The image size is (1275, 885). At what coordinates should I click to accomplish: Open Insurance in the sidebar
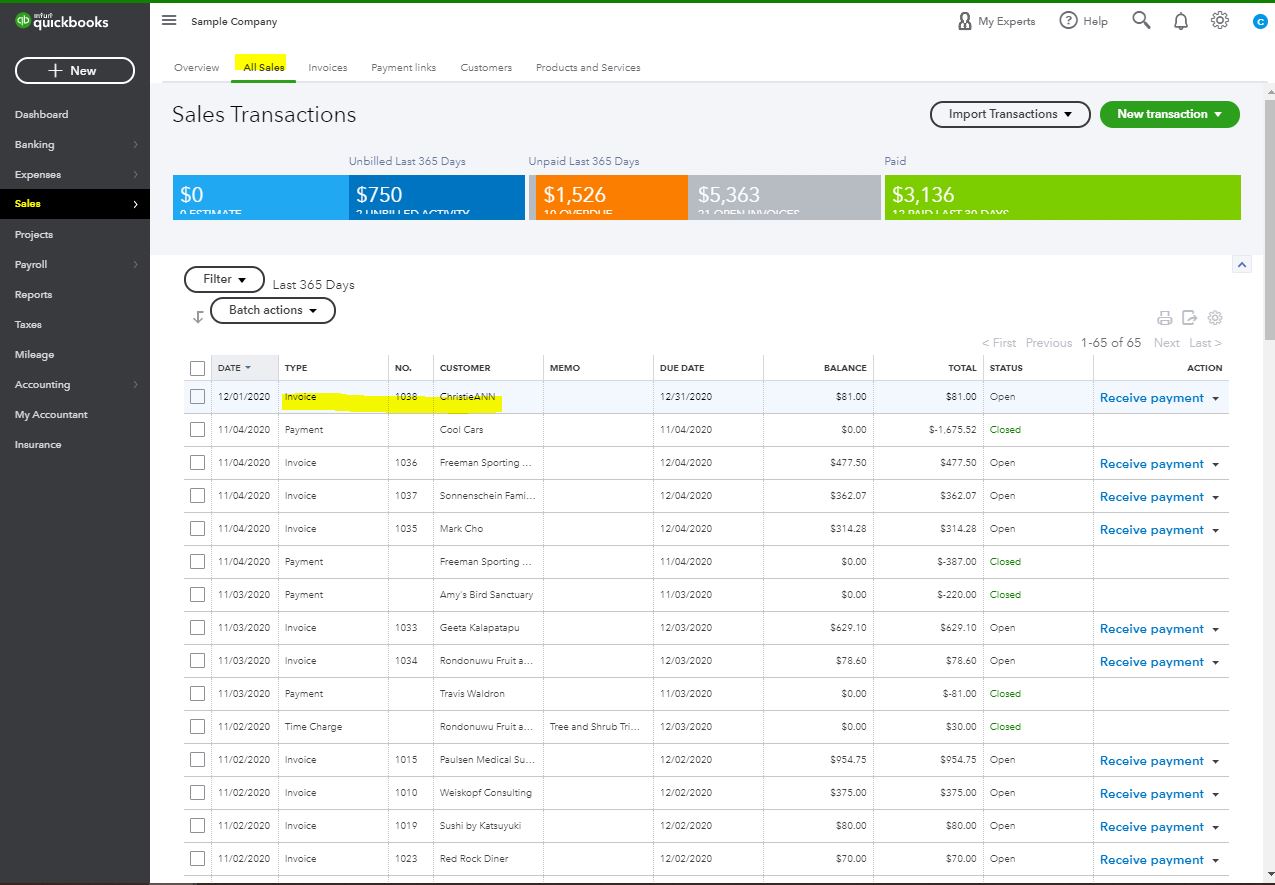(38, 445)
